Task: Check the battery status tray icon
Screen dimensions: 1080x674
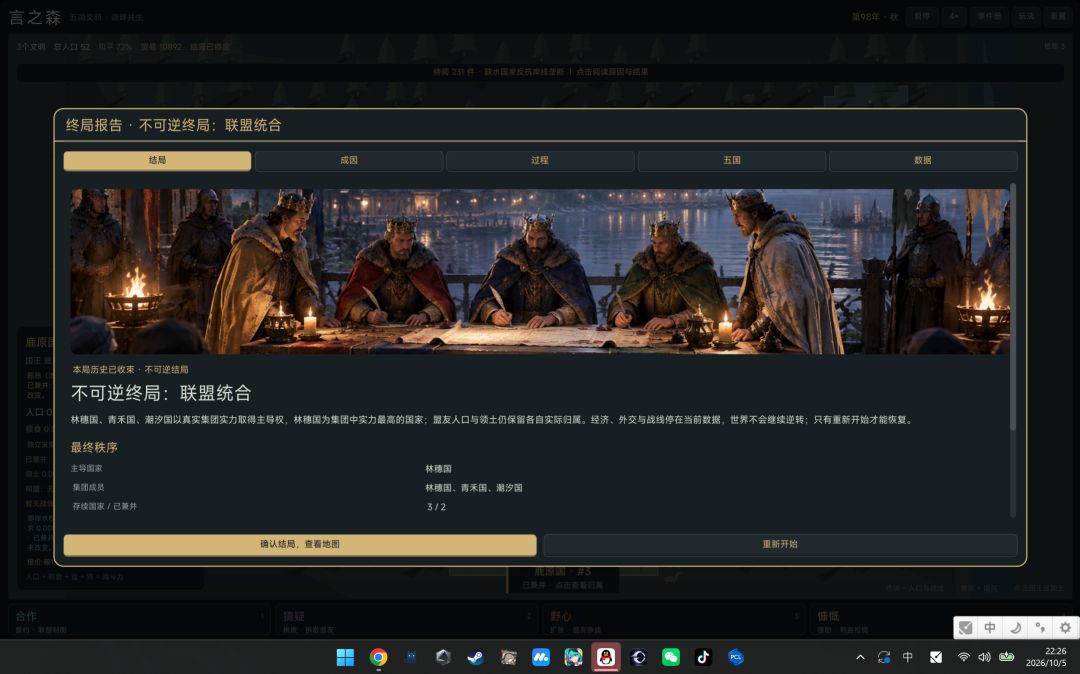Action: tap(1006, 657)
